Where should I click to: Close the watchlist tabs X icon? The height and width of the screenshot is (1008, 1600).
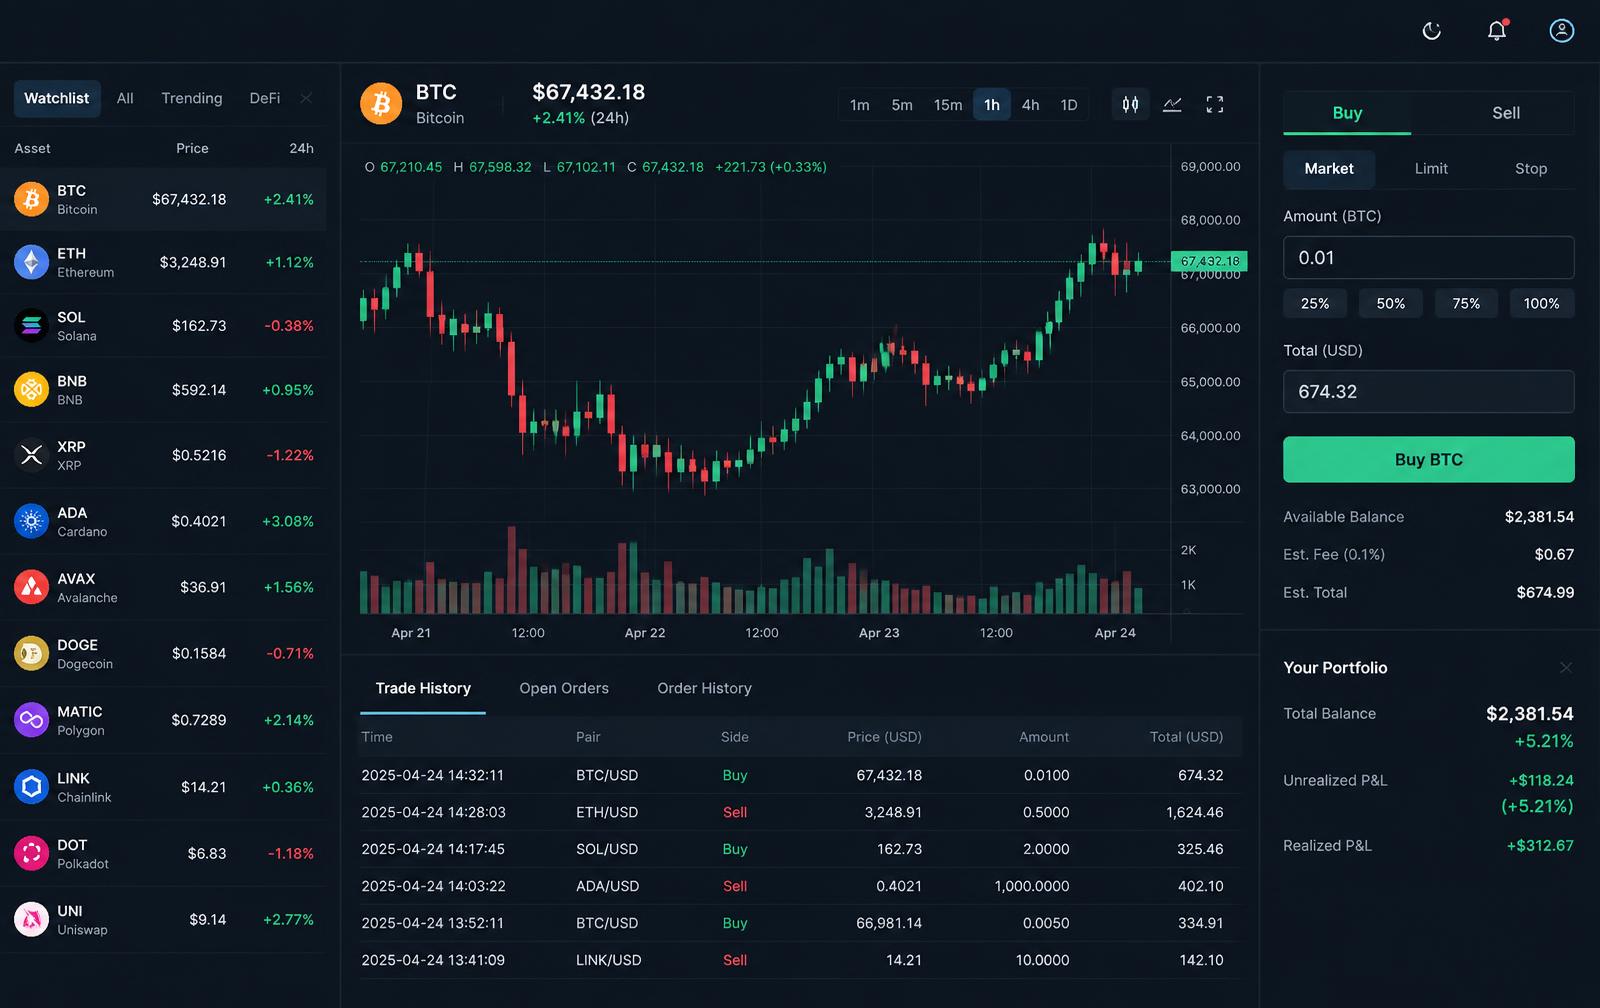click(306, 98)
